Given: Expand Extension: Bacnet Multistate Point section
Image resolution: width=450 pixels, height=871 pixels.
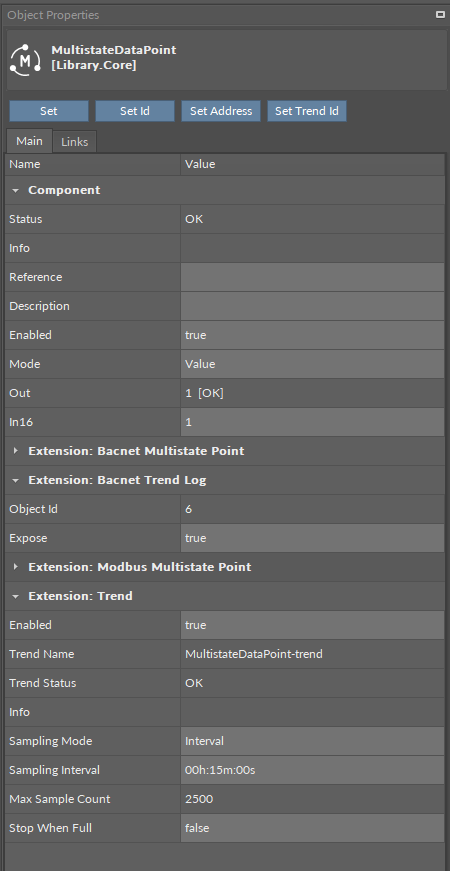Looking at the screenshot, I should [x=16, y=451].
